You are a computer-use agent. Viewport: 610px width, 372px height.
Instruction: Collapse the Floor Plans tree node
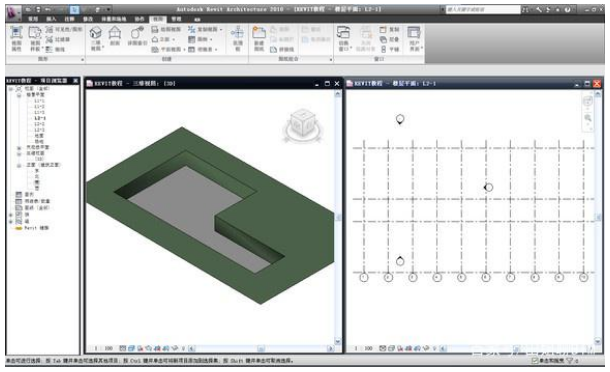click(x=19, y=95)
